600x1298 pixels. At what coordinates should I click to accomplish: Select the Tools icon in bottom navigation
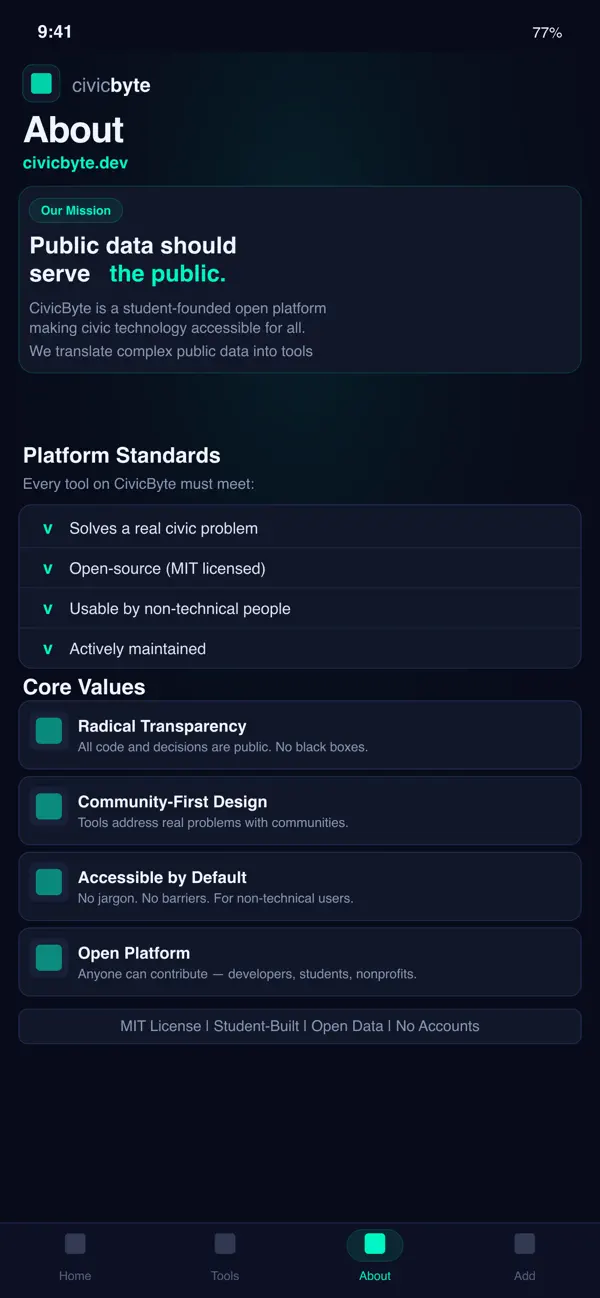click(225, 1243)
